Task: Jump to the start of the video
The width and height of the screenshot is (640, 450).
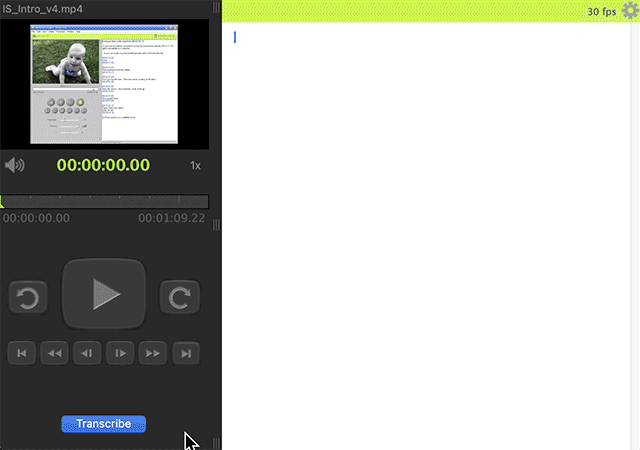Action: (x=23, y=352)
